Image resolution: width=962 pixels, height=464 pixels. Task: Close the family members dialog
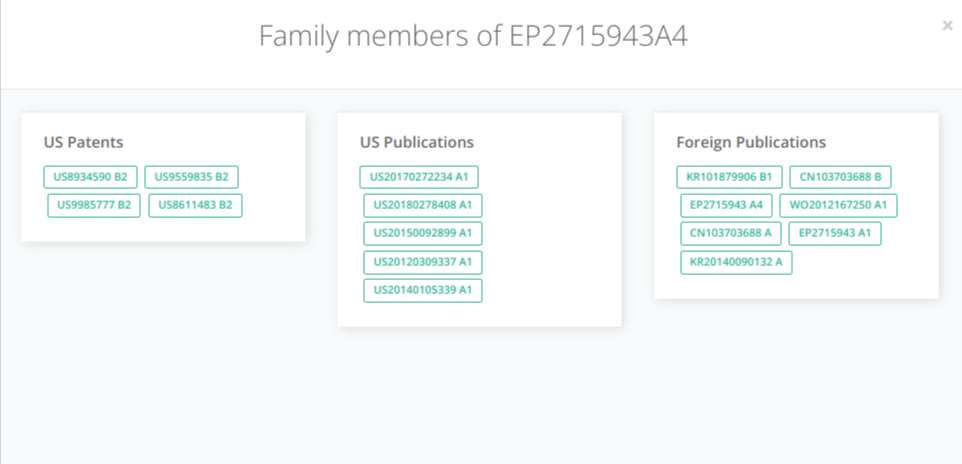point(947,26)
